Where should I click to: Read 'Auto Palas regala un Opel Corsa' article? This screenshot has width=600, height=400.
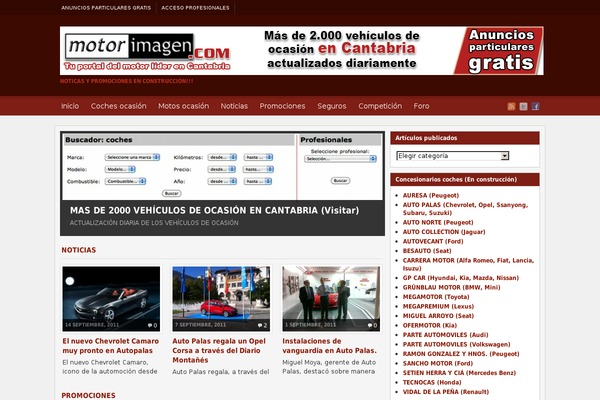[x=219, y=351]
